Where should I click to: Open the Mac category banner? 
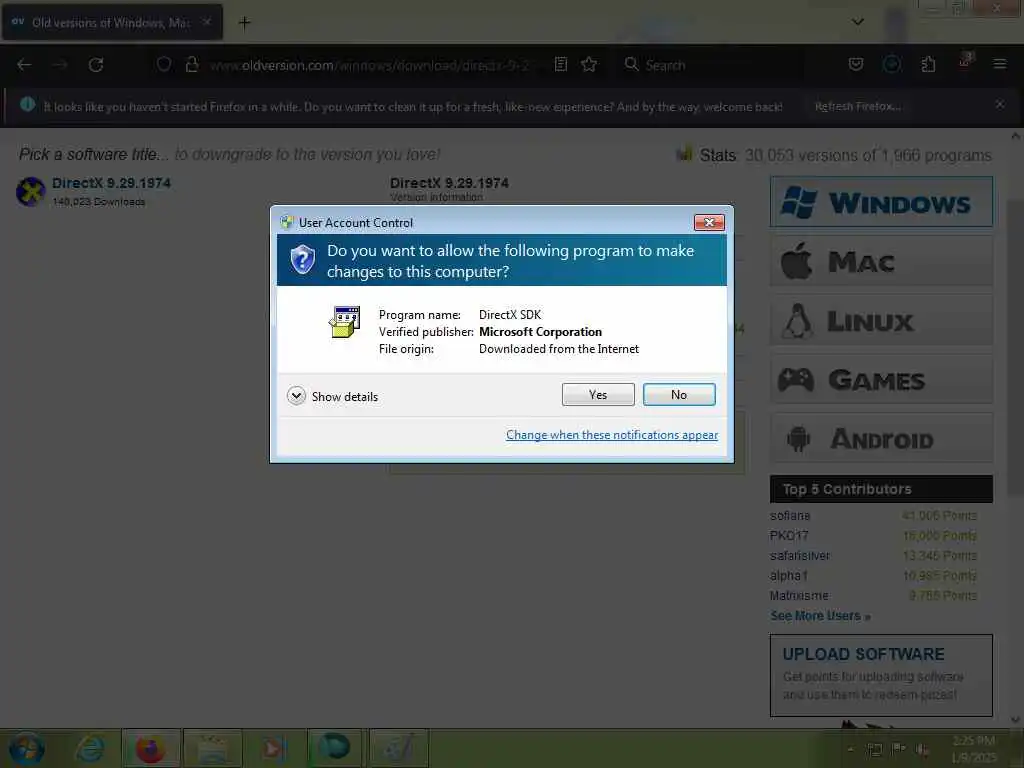881,261
